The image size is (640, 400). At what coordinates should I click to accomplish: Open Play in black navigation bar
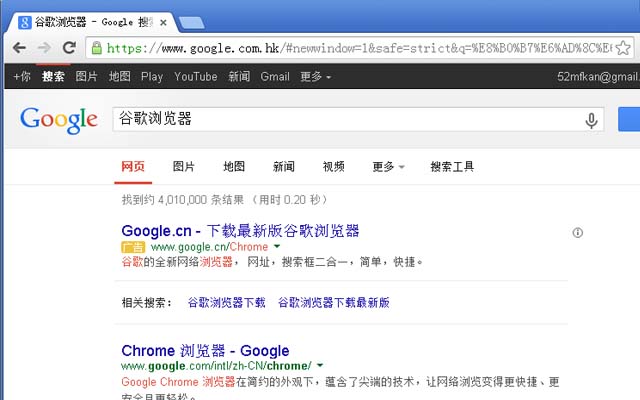(x=152, y=77)
